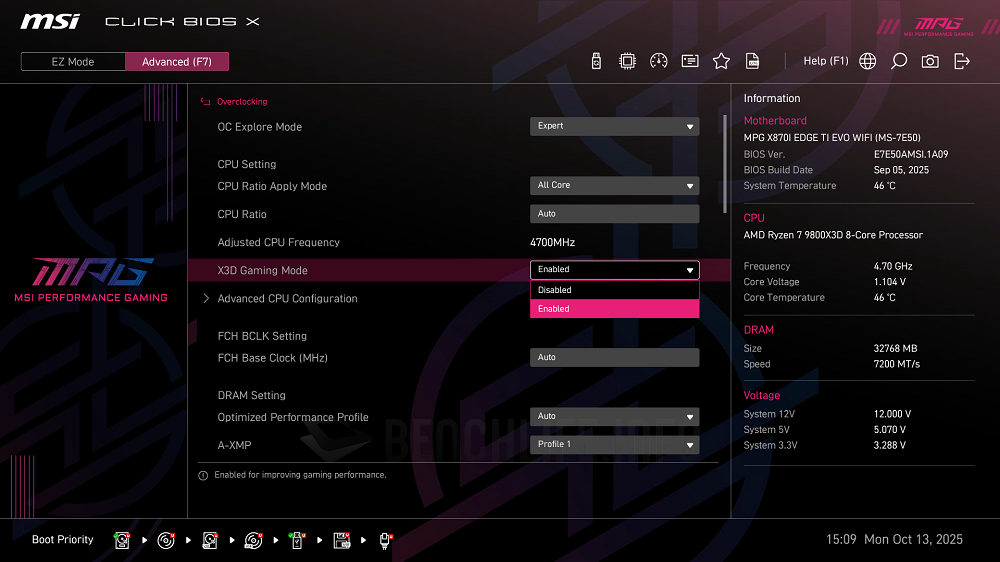Choose the highlighted Enabled option in list
This screenshot has width=1000, height=562.
pos(614,309)
